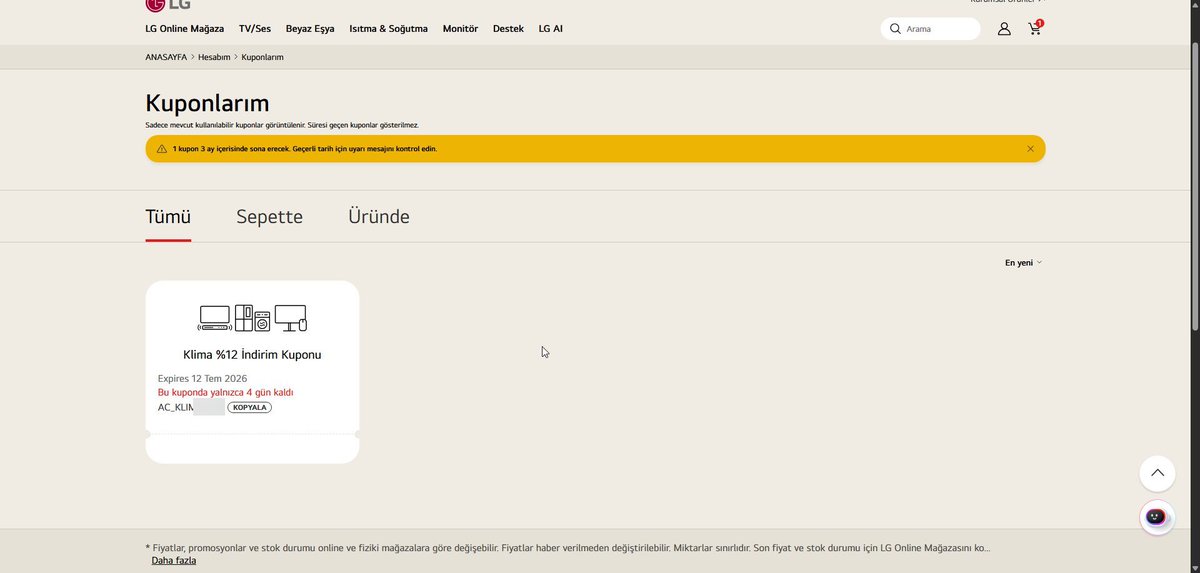Open Isıtma & Soğutma menu
The width and height of the screenshot is (1200, 573).
click(388, 29)
